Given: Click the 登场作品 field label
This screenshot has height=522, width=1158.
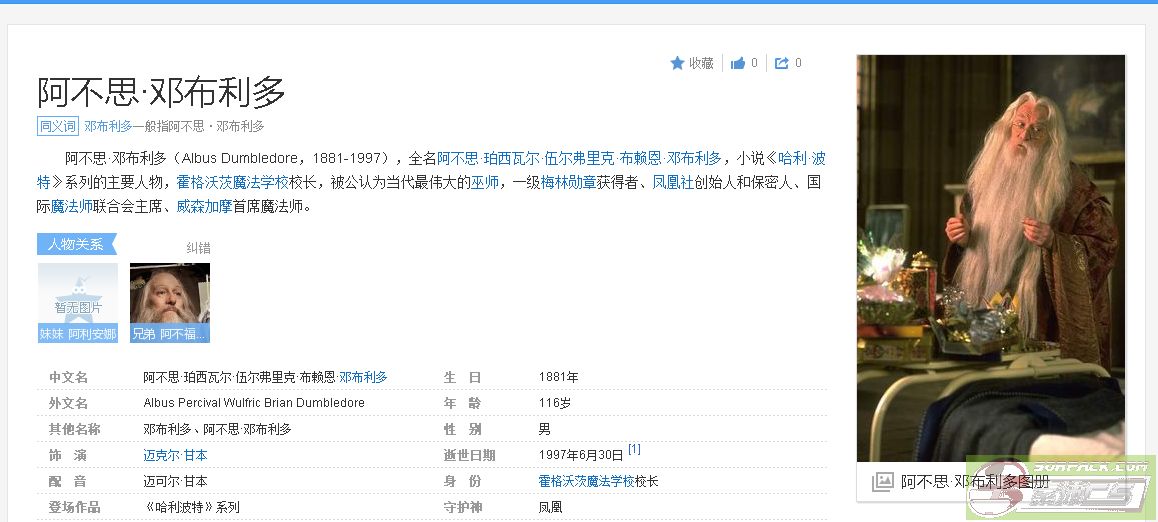Looking at the screenshot, I should pyautogui.click(x=75, y=508).
